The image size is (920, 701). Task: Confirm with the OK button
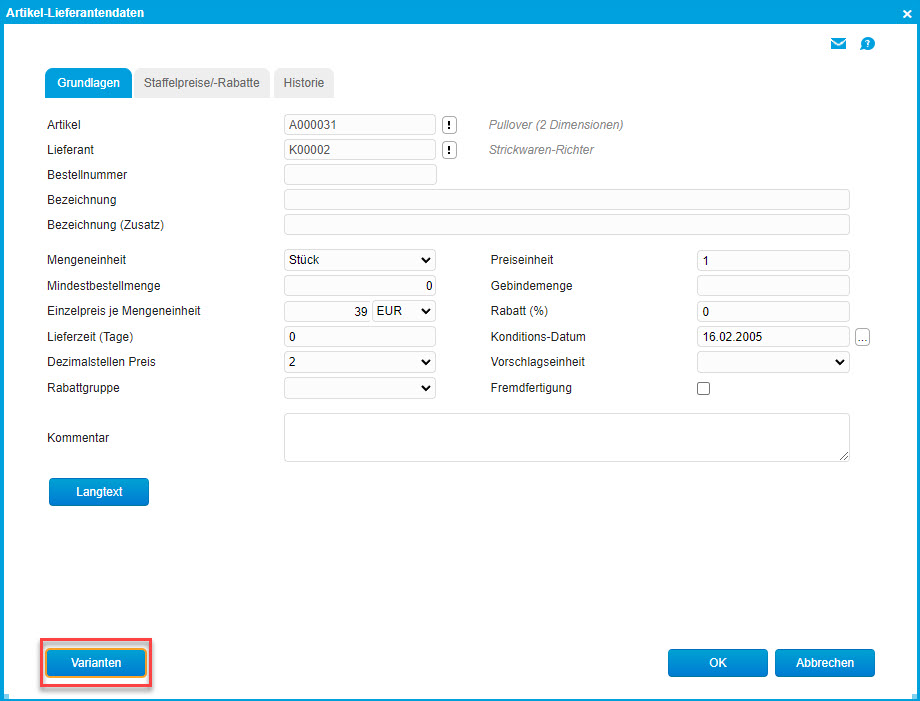coord(717,663)
